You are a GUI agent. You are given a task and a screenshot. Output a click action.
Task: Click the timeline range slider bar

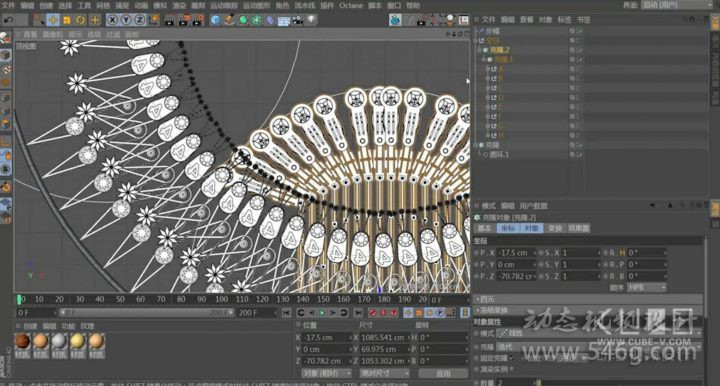point(147,313)
